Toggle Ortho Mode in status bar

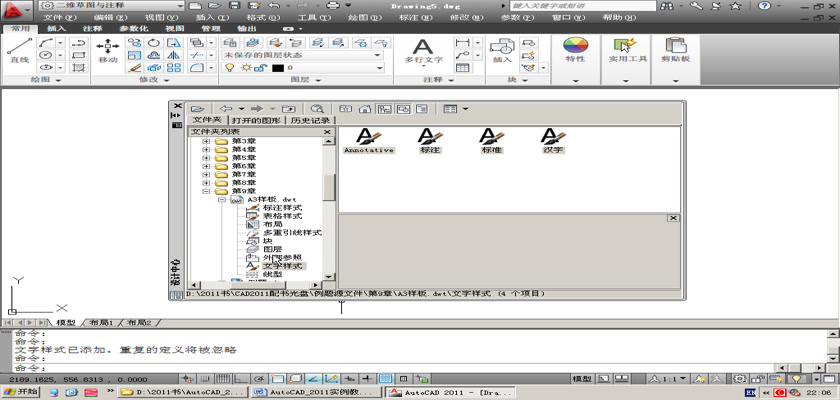click(x=242, y=379)
